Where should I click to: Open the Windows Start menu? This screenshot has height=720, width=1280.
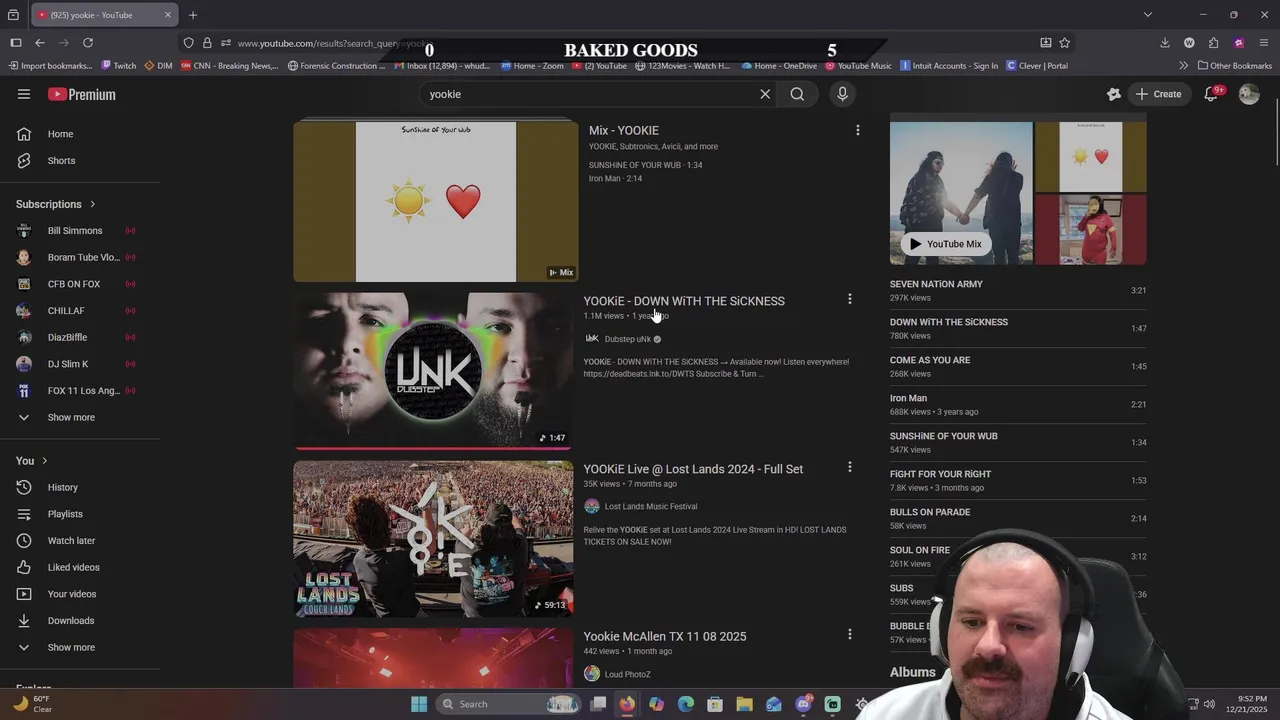[419, 704]
